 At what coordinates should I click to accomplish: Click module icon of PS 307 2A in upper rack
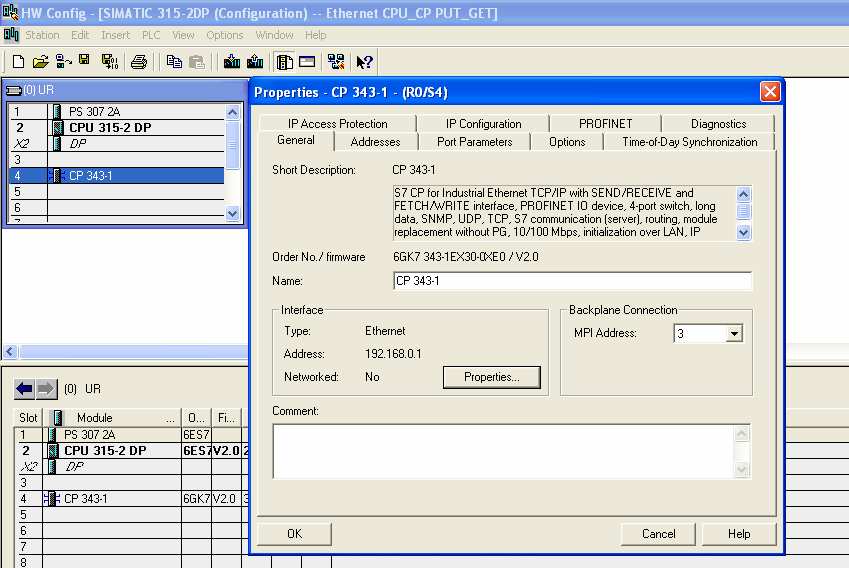[57, 112]
